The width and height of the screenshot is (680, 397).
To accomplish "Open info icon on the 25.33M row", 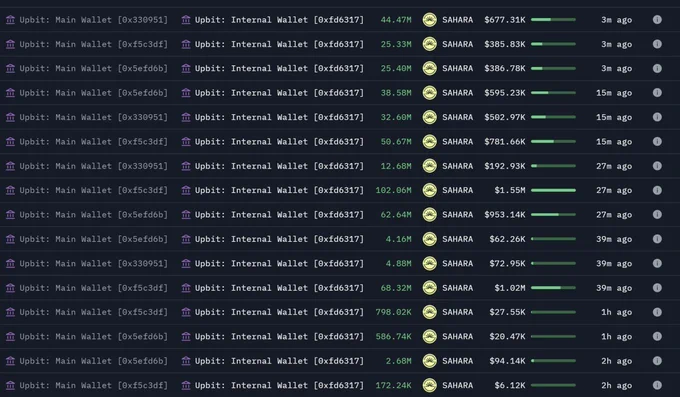I will [x=657, y=44].
